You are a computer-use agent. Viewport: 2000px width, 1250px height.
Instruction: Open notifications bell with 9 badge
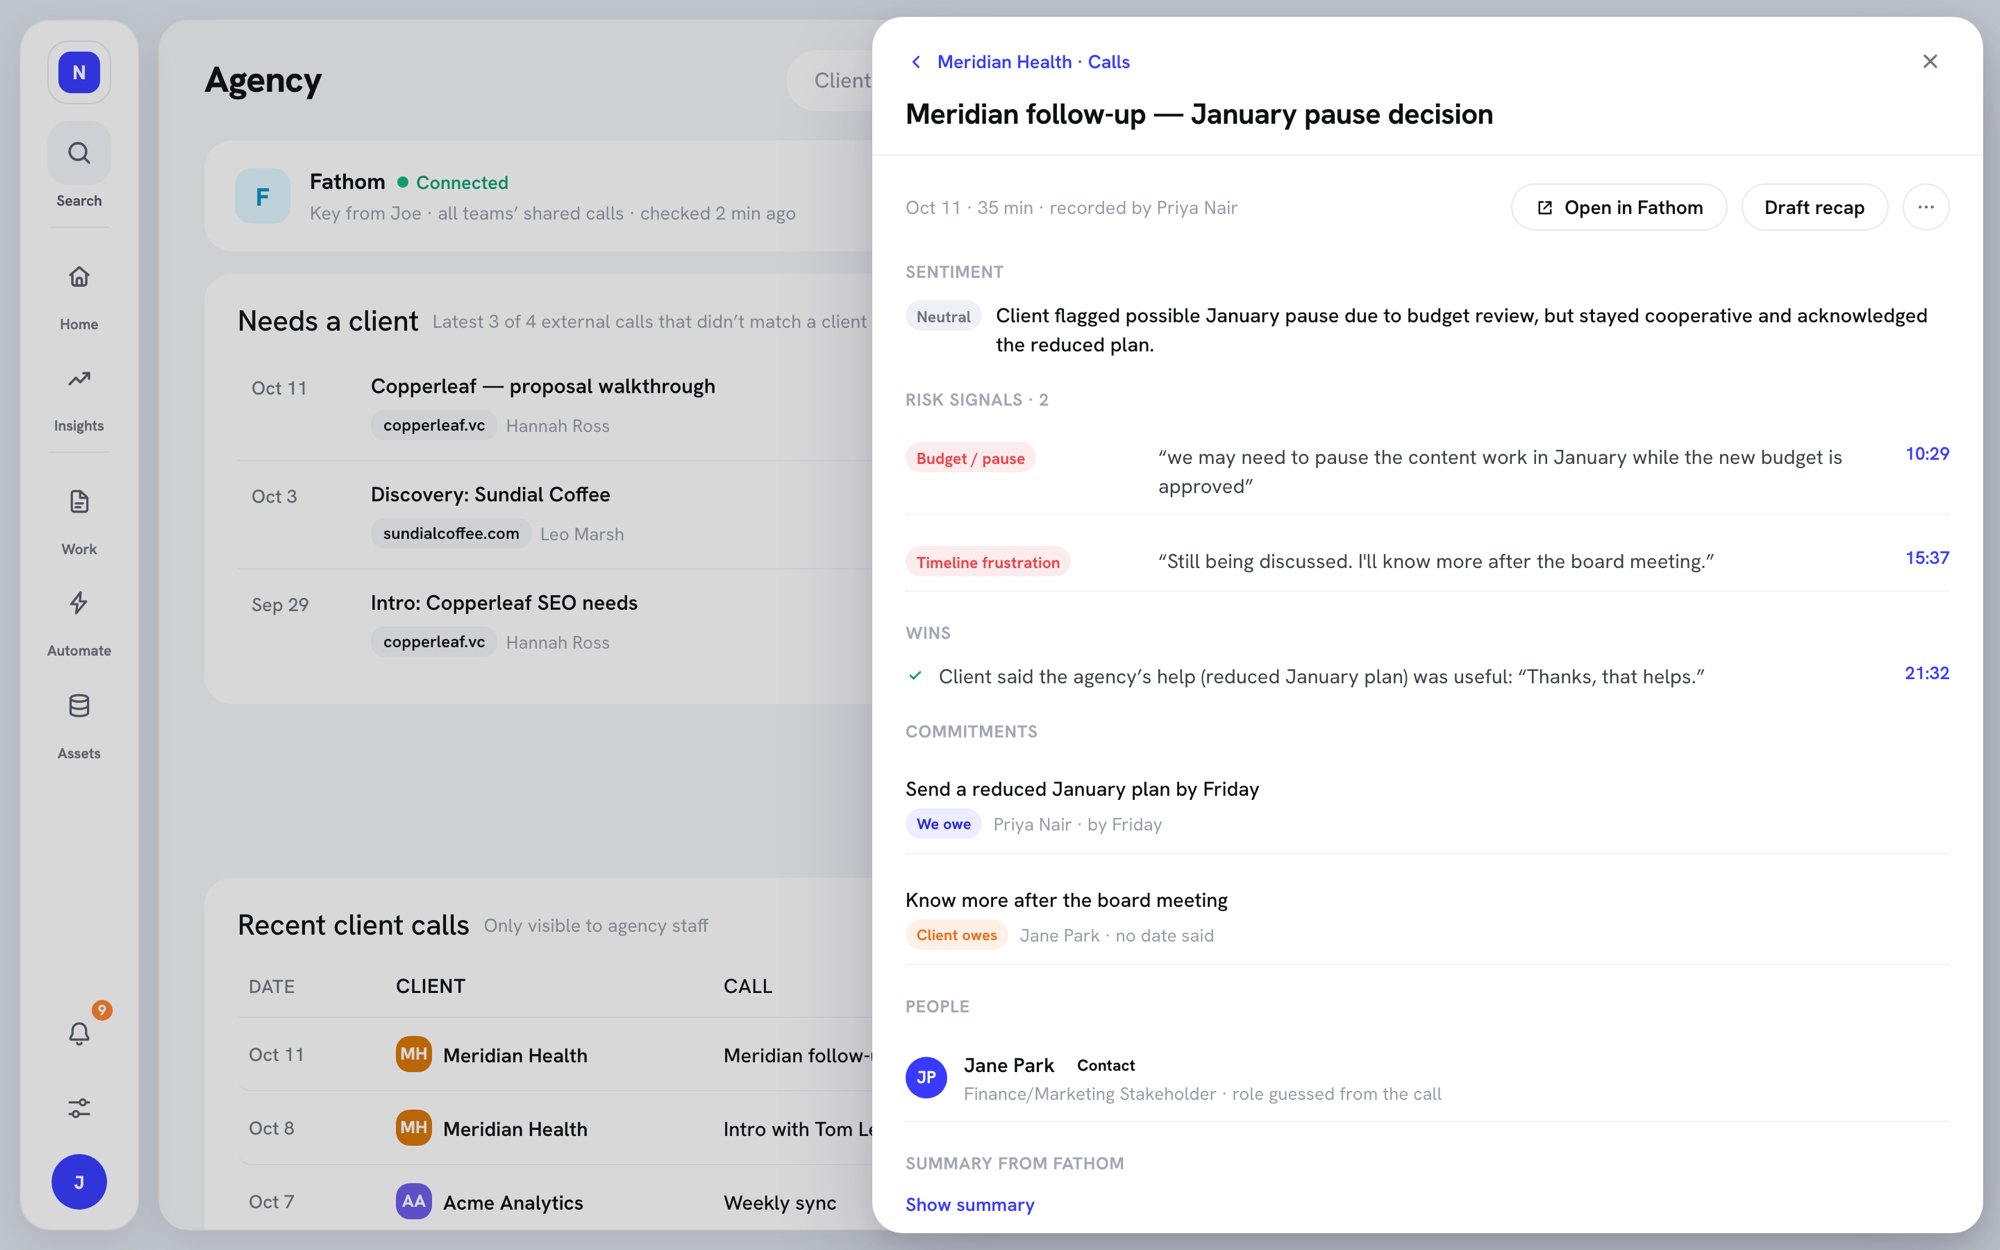click(79, 1033)
